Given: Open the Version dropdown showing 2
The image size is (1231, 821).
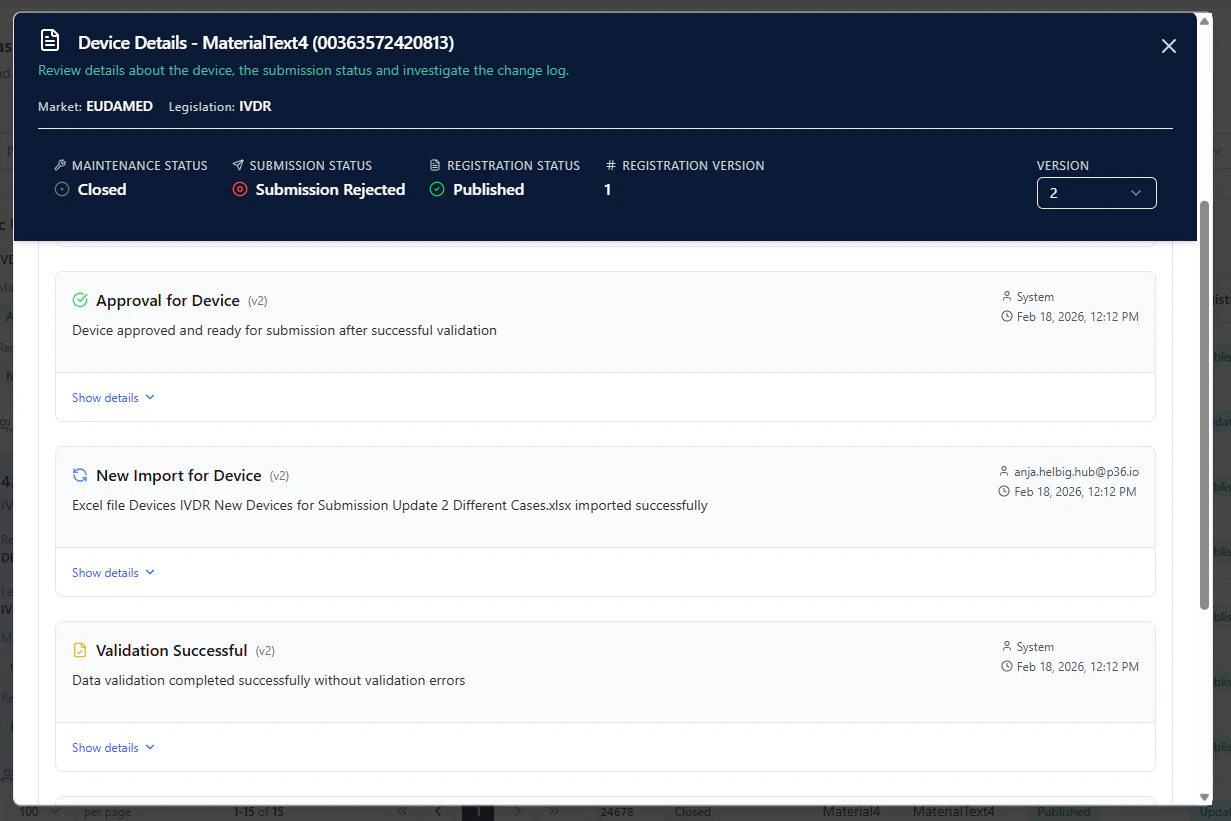Looking at the screenshot, I should point(1096,192).
